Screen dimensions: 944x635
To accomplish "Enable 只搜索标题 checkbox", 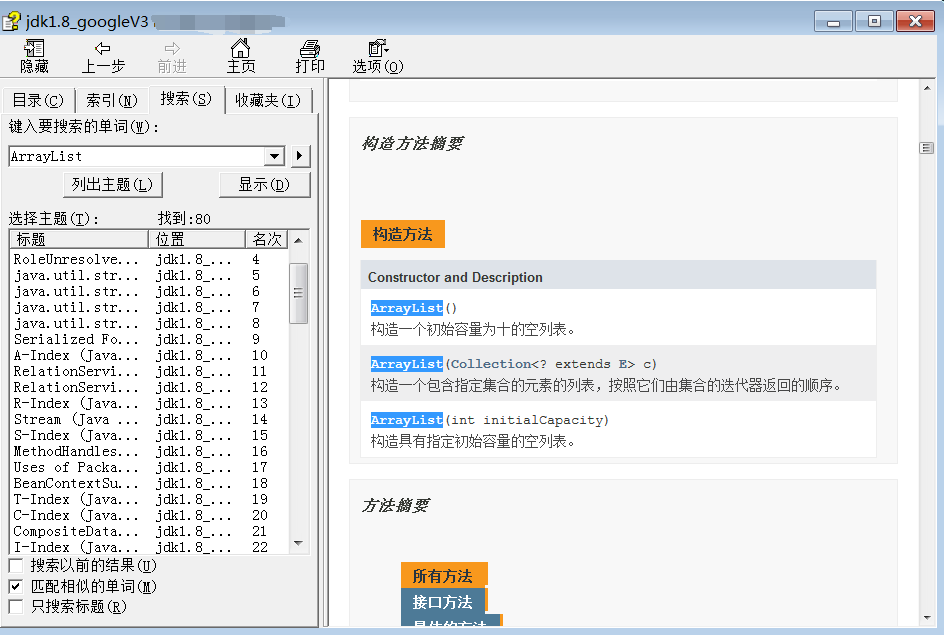I will (16, 606).
